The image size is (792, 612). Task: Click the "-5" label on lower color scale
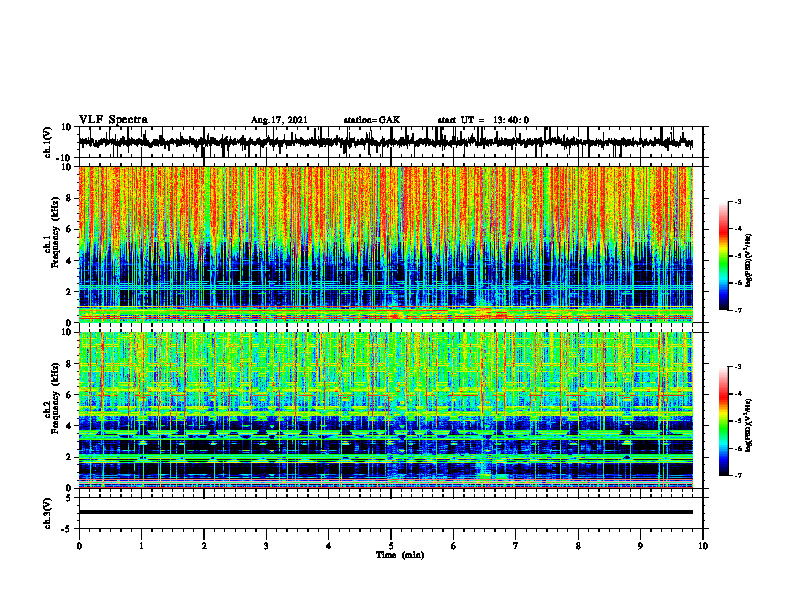click(x=737, y=421)
